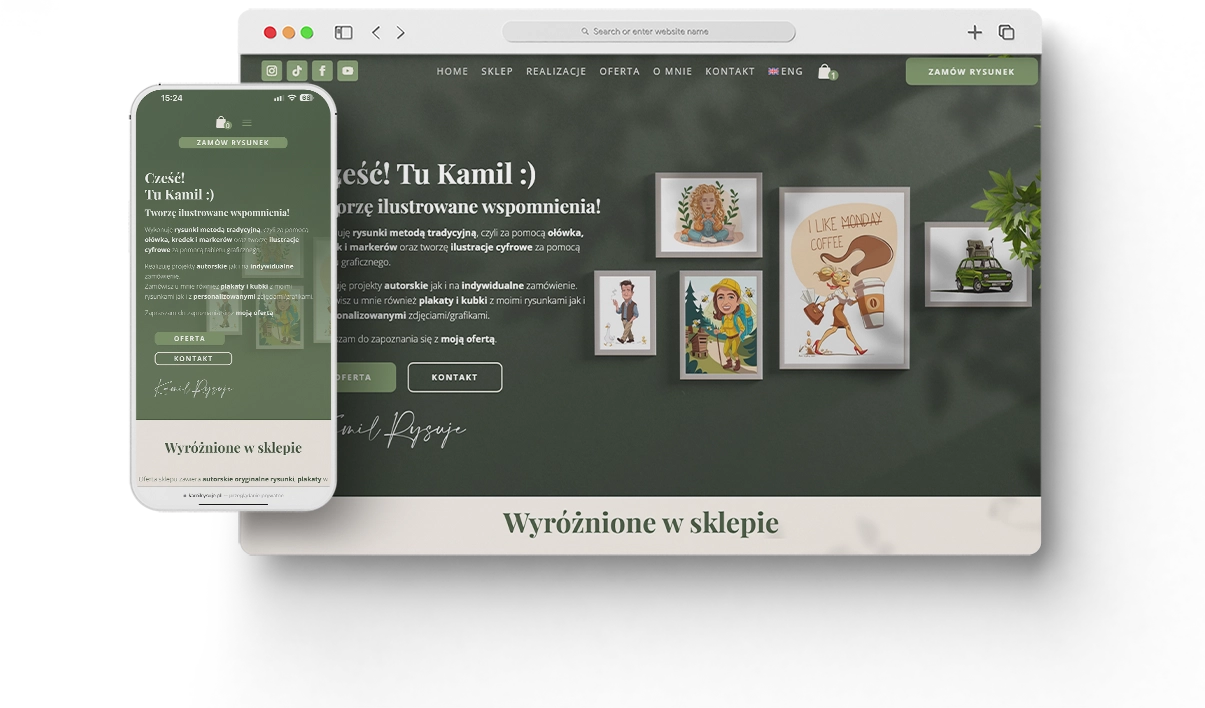Open REALIZACJE in site navigation
Image resolution: width=1205 pixels, height=708 pixels.
click(556, 72)
